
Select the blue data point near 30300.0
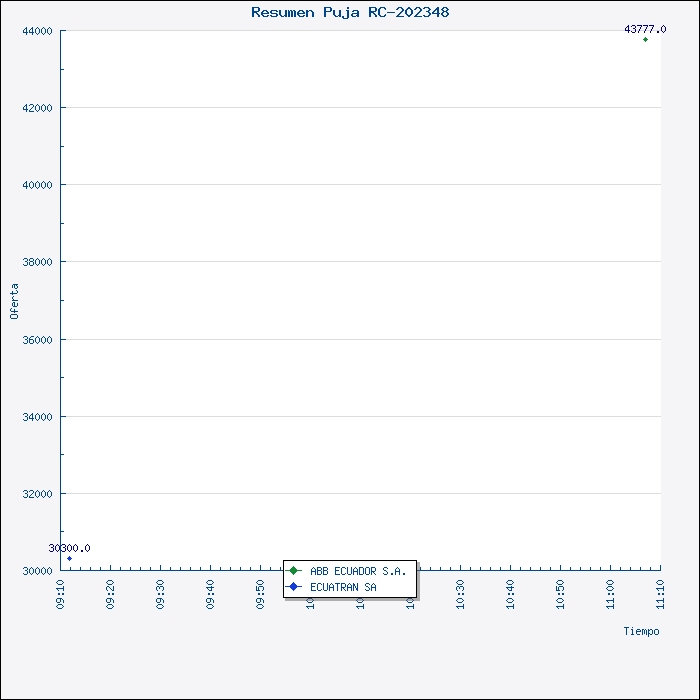69,559
